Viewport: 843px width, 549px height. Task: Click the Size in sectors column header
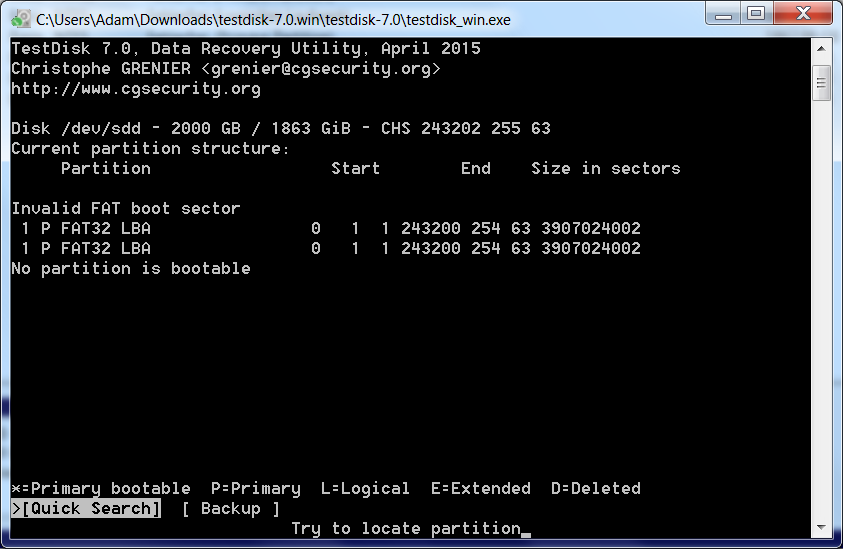tap(605, 168)
